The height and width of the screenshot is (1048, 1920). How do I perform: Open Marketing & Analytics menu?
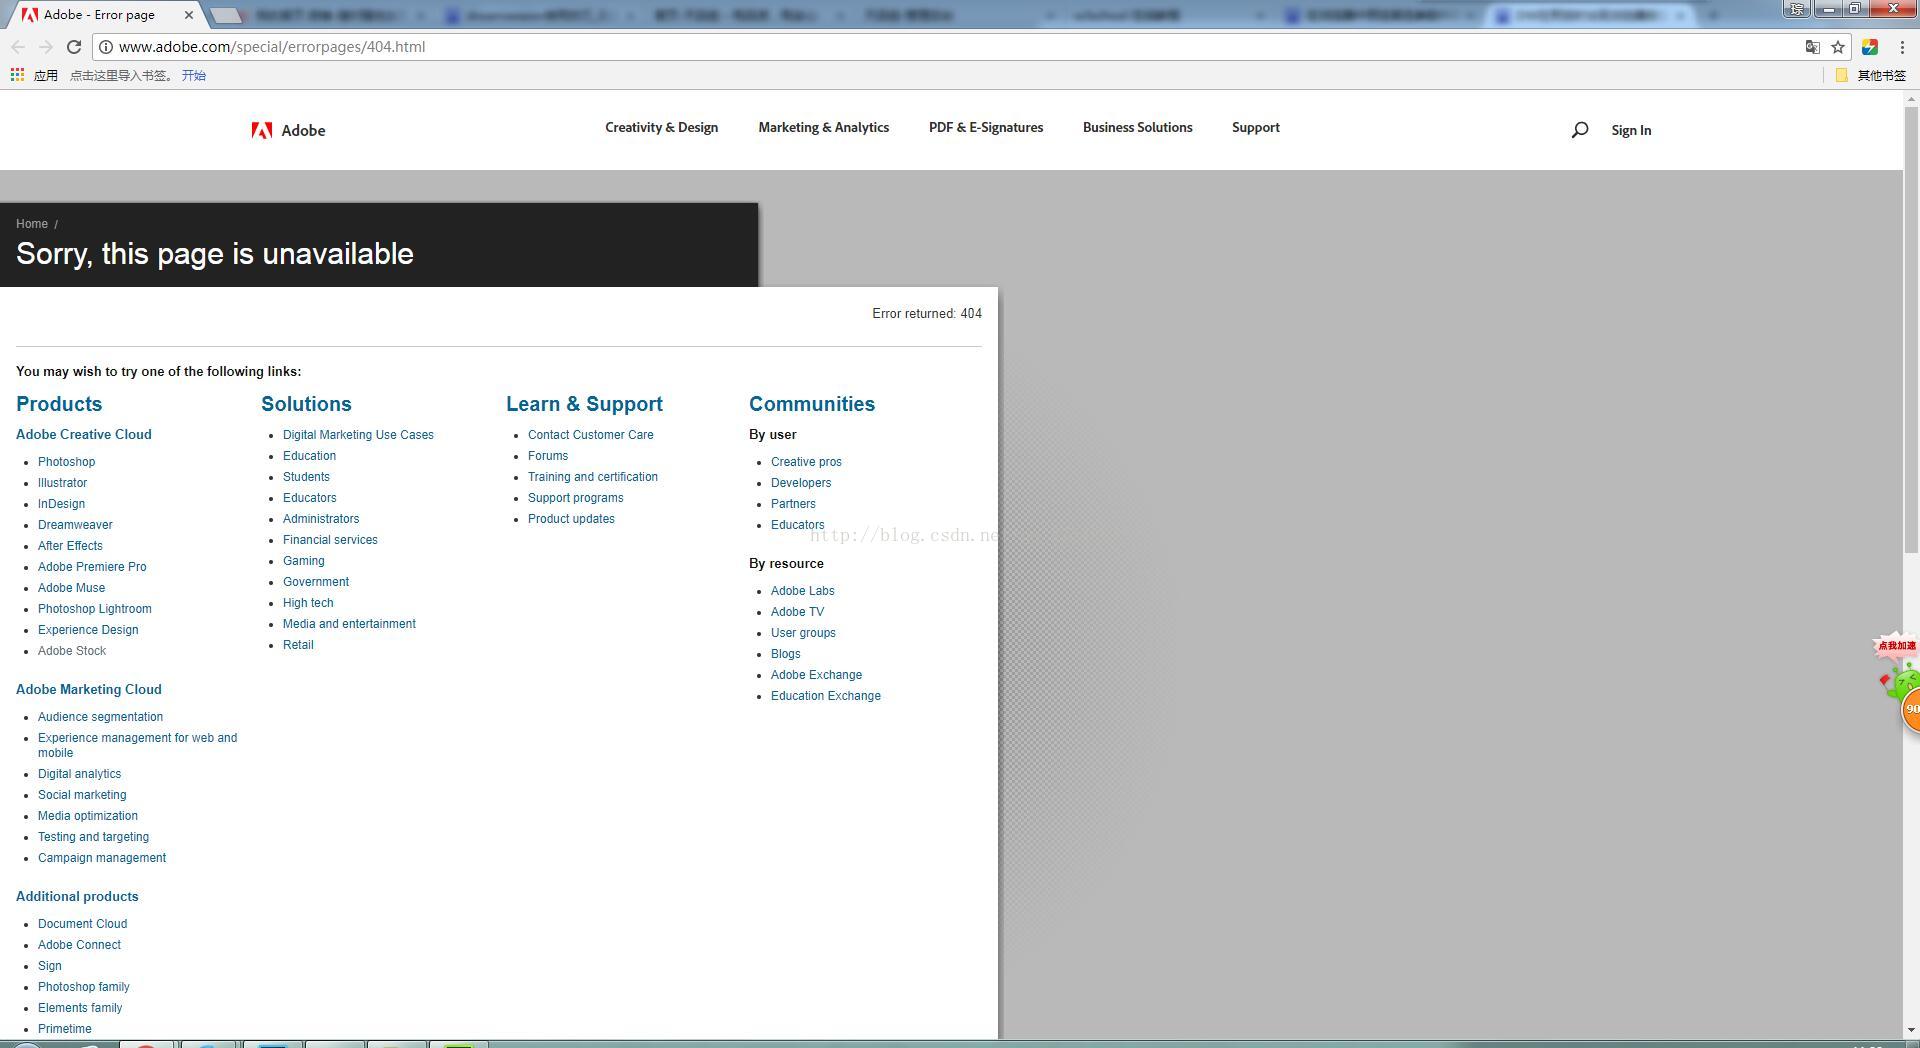(x=823, y=128)
